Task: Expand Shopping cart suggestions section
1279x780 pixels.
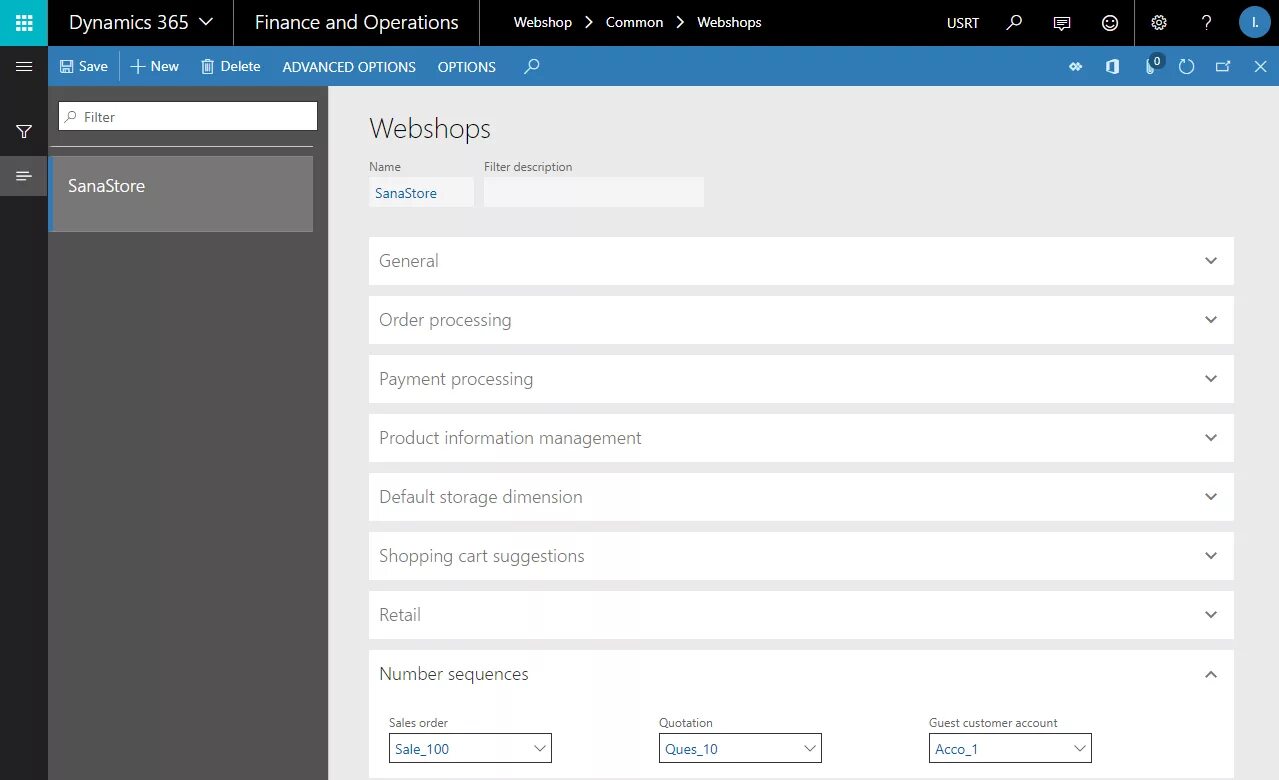Action: (801, 556)
